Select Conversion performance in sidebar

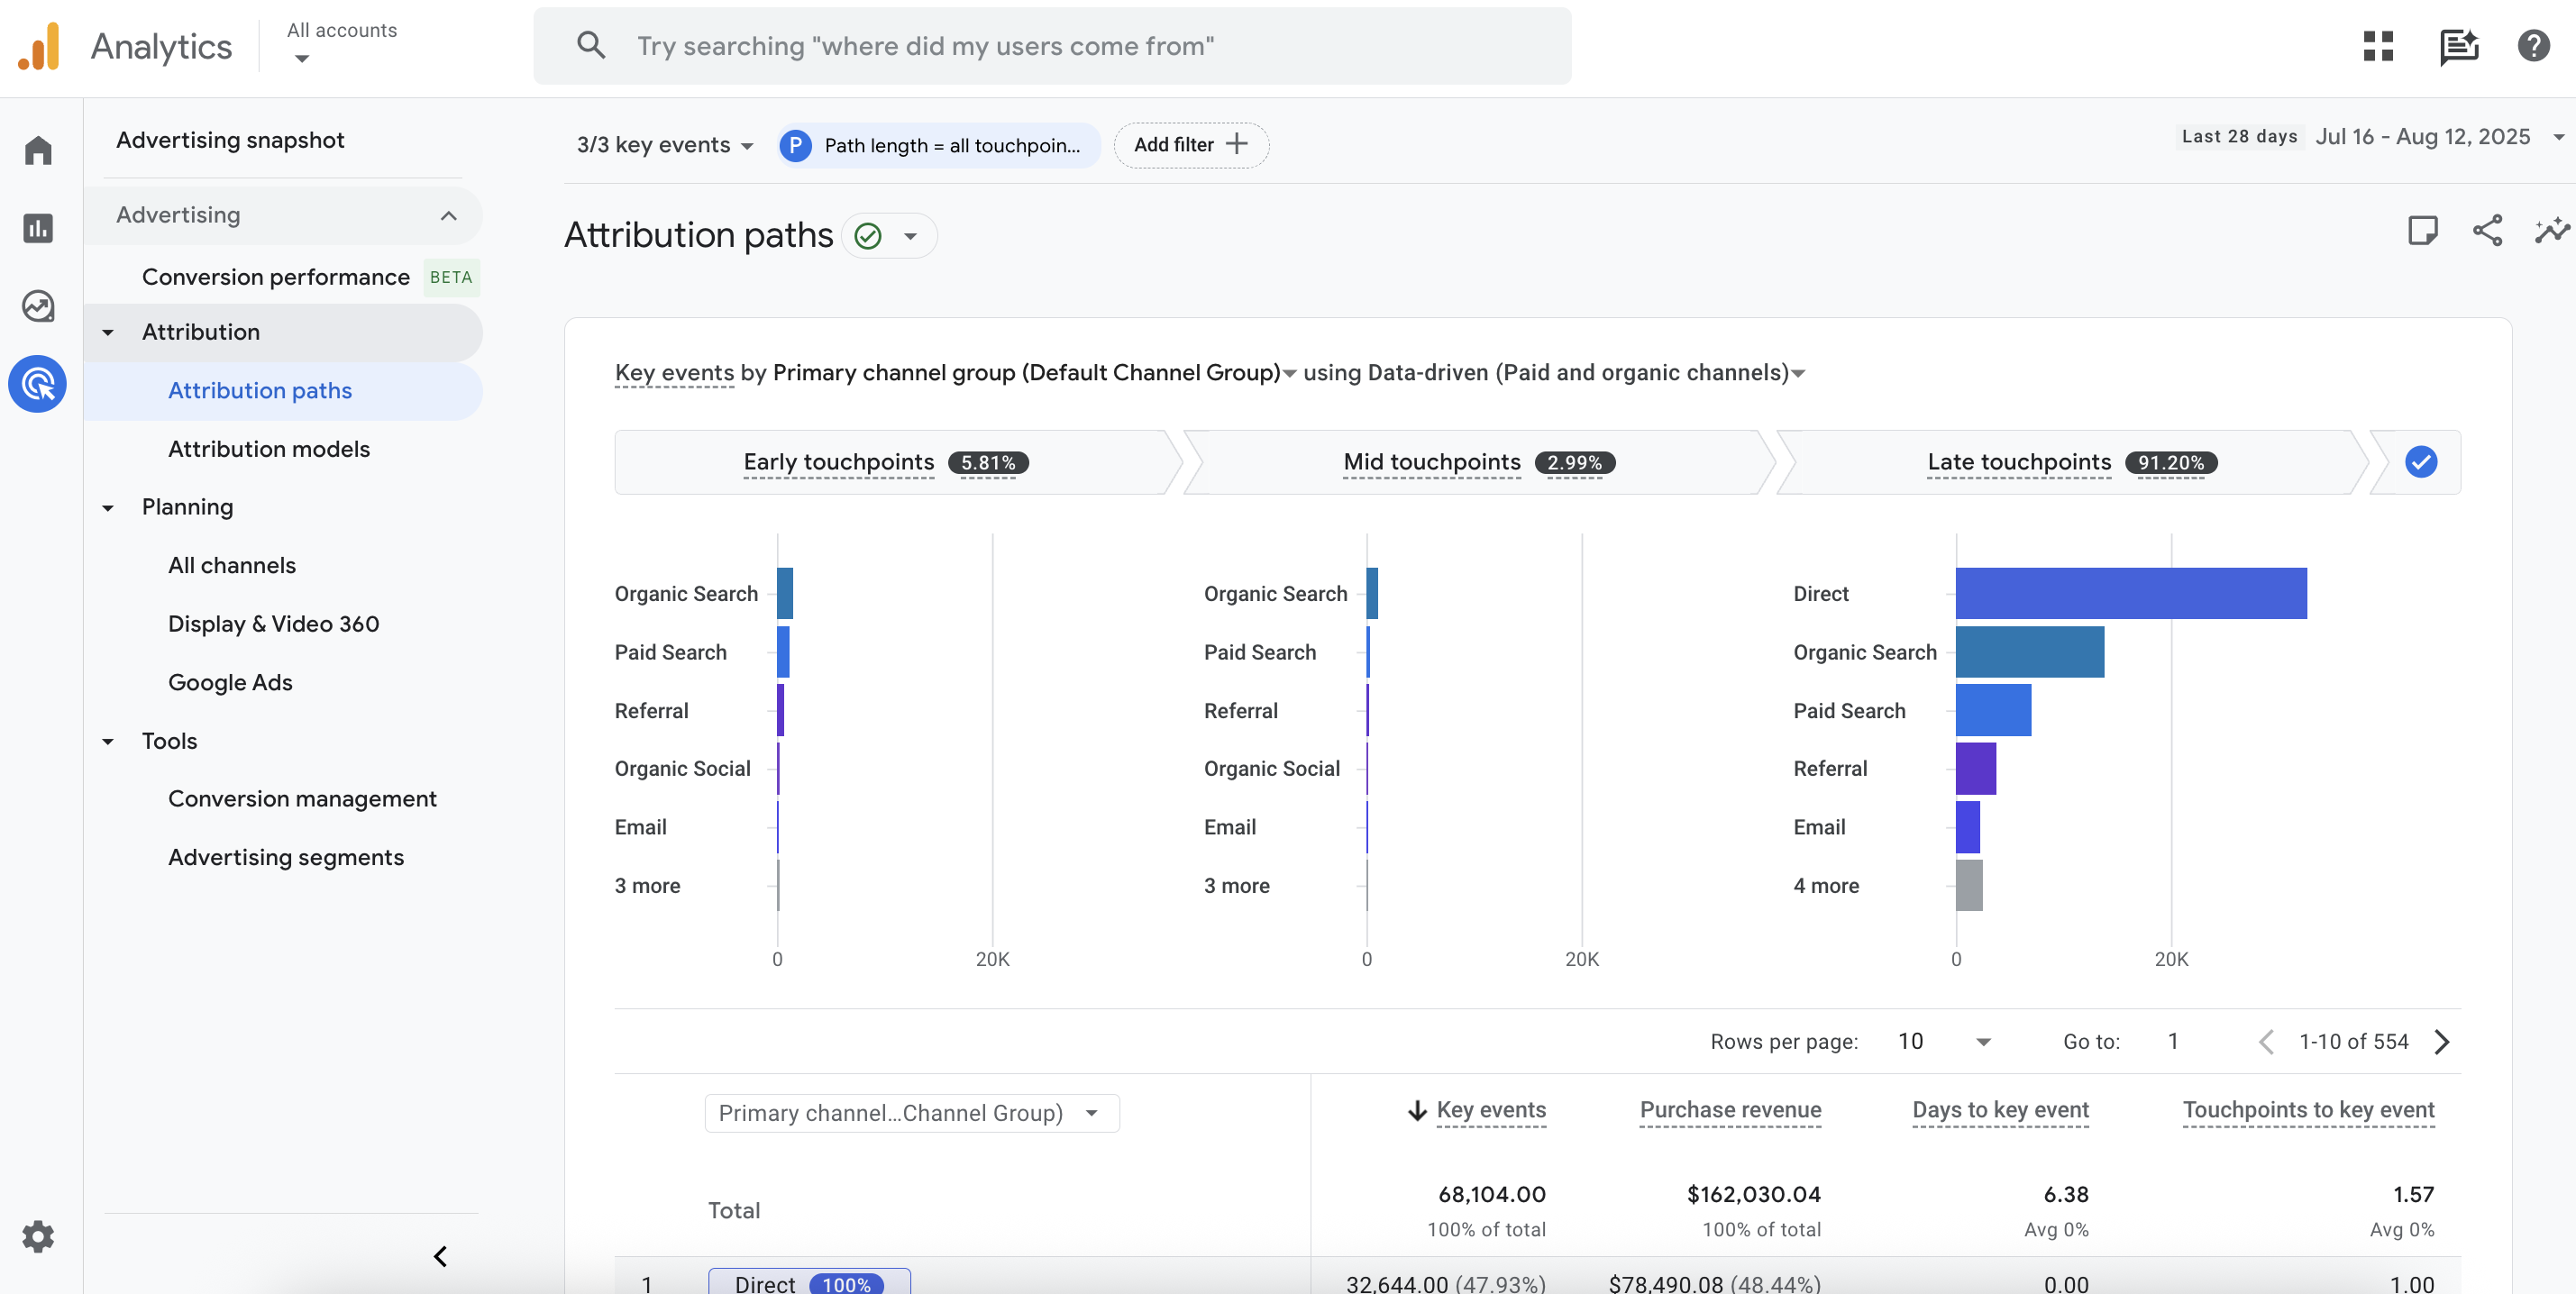pyautogui.click(x=275, y=277)
